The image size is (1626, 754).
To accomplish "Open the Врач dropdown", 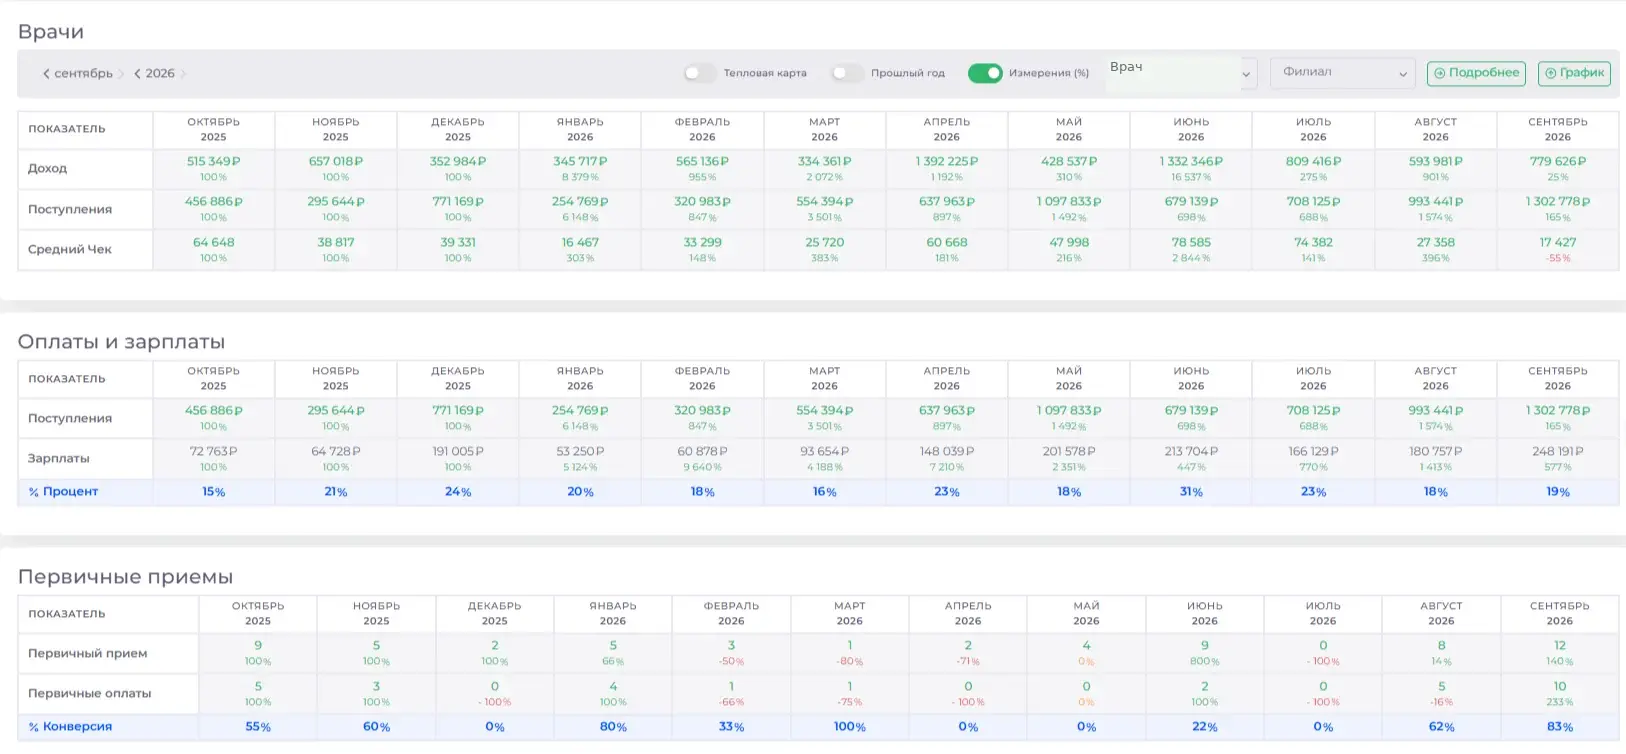I will click(1180, 73).
